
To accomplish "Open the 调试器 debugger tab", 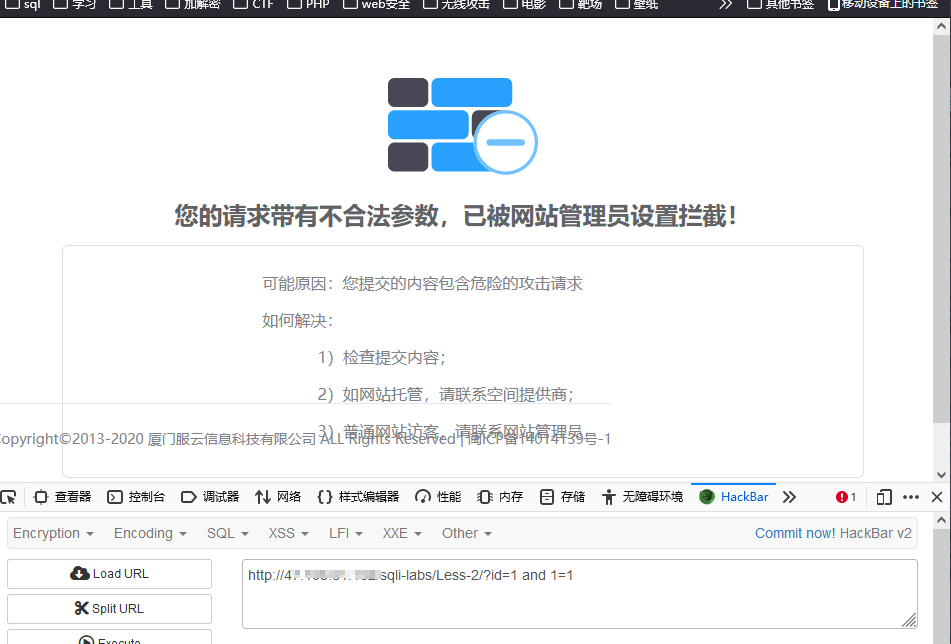I will click(210, 497).
